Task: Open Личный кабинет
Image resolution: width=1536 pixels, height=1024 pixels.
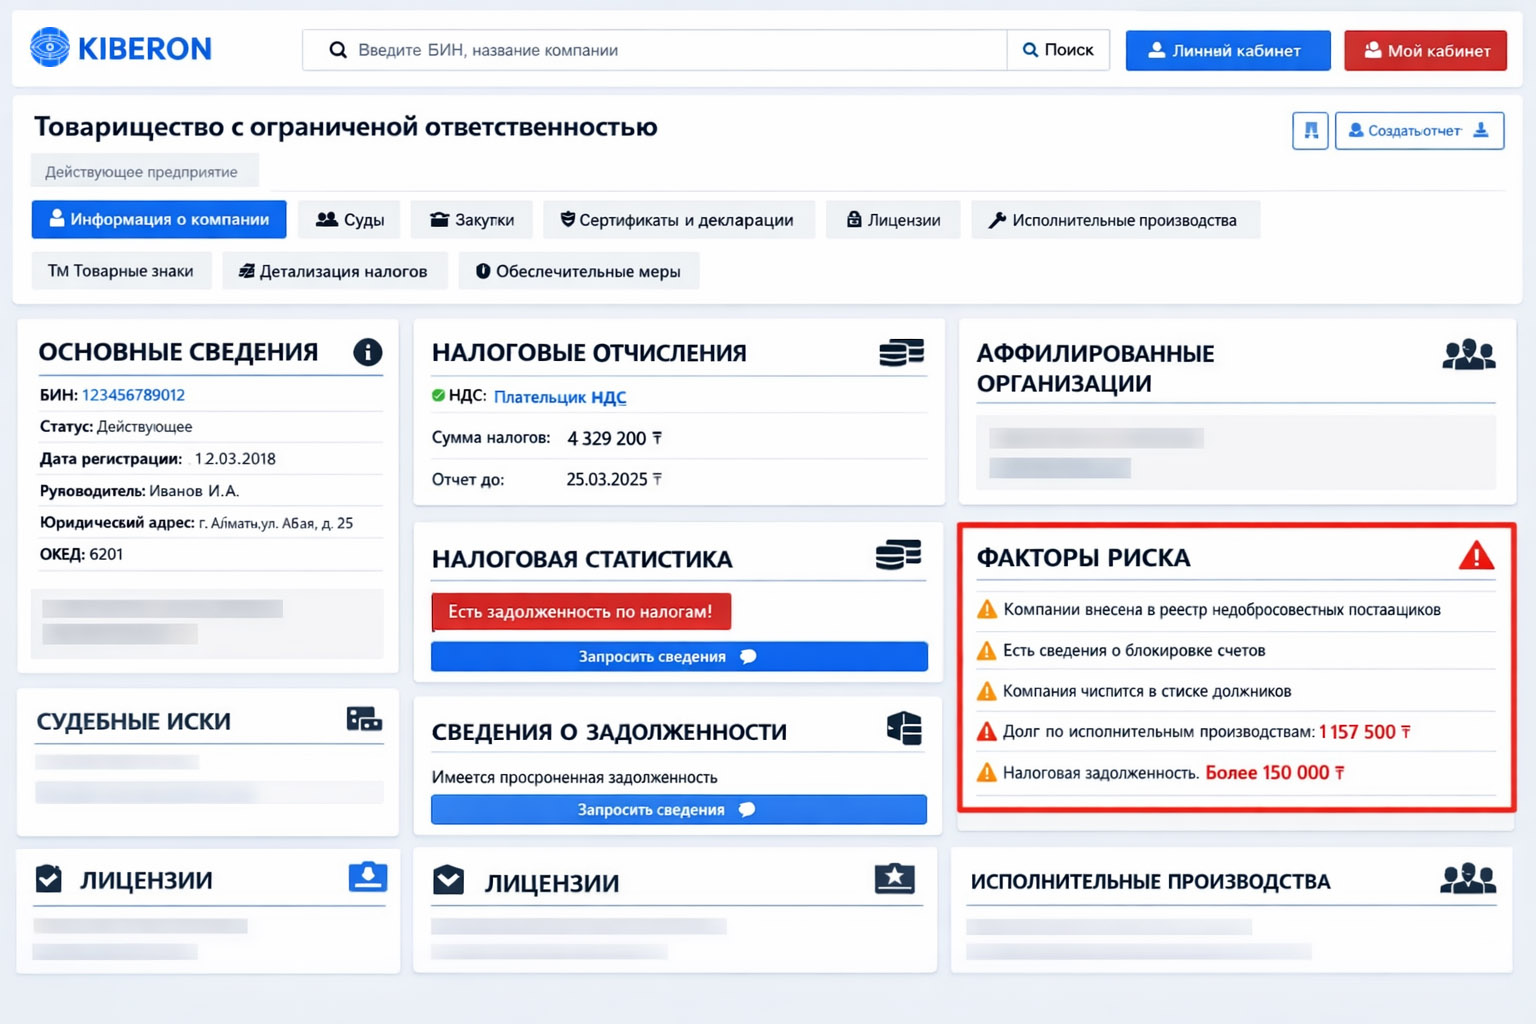Action: 1227,50
